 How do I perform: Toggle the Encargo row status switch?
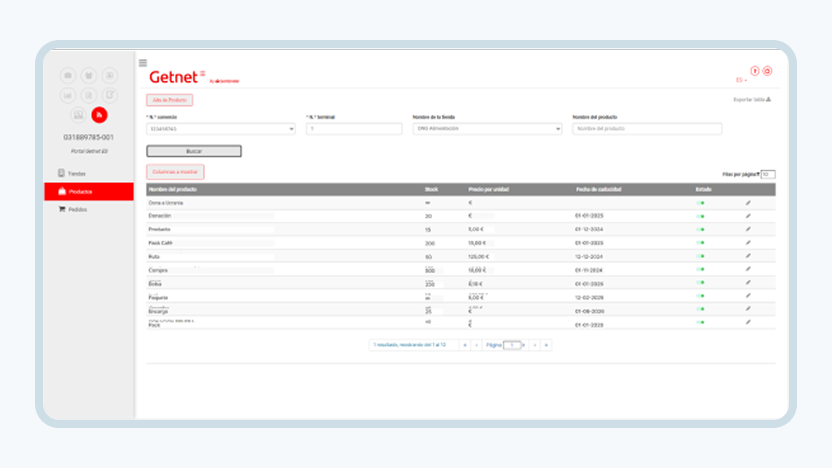pyautogui.click(x=700, y=309)
